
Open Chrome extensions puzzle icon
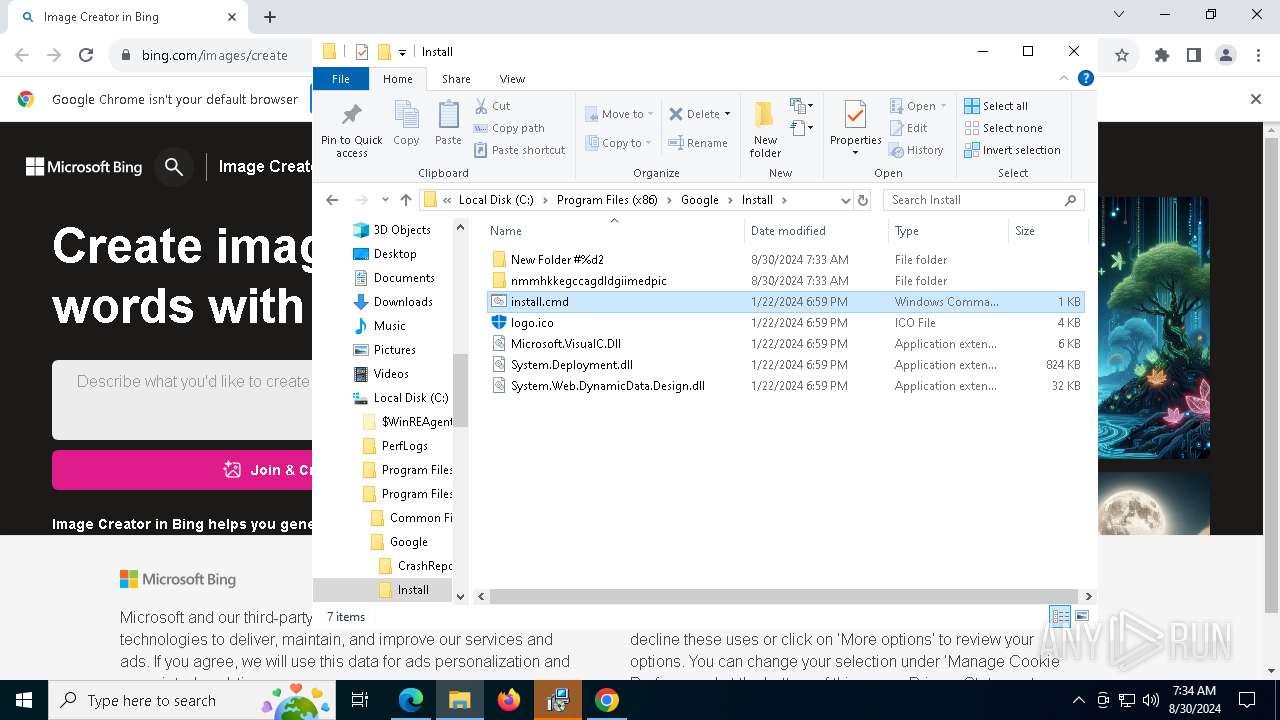point(1162,56)
